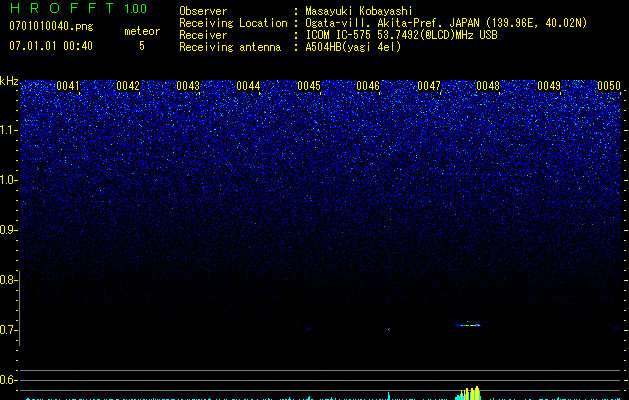Viewport: 629px width, 400px height.
Task: Click the Receiving Location label
Action: pos(233,23)
